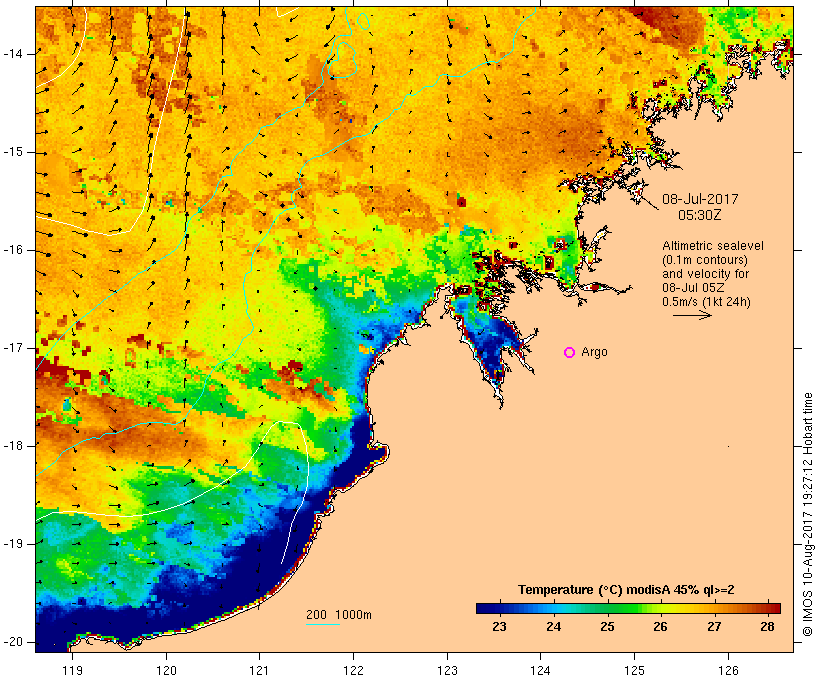
Task: Click the '05:30Z' time text
Action: tap(700, 215)
